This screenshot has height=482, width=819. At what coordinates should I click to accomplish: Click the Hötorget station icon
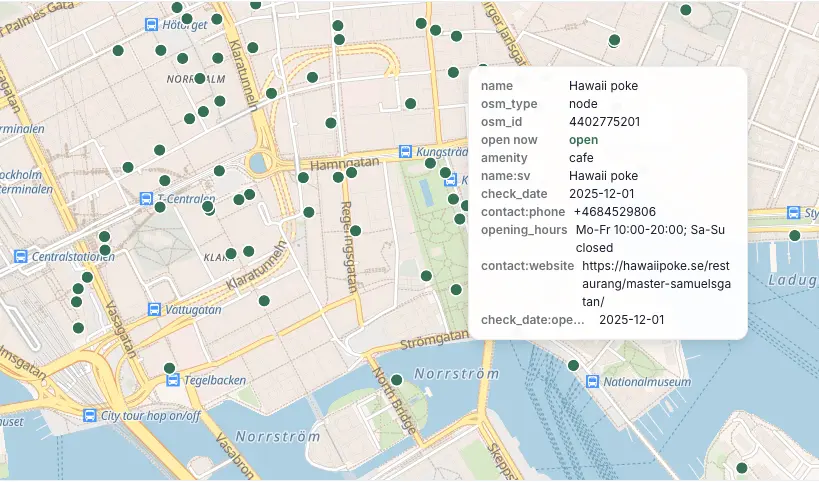[151, 24]
